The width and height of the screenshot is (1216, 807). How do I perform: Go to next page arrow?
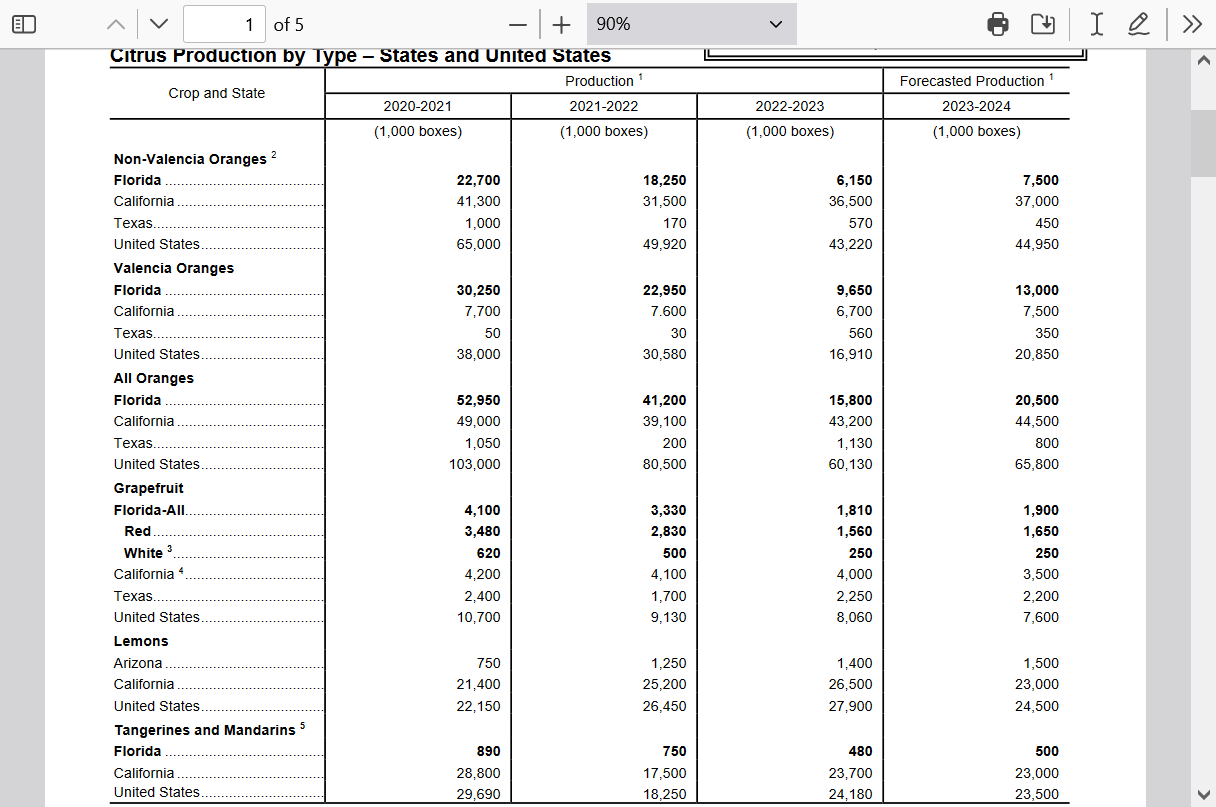[158, 24]
